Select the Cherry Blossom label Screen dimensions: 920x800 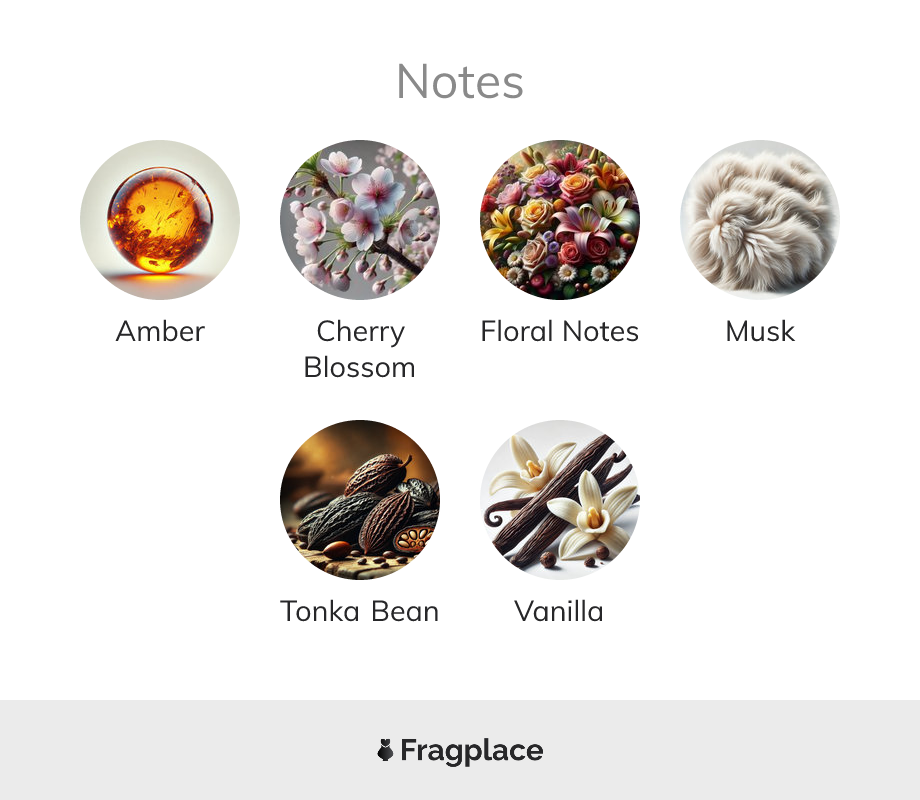pos(360,349)
